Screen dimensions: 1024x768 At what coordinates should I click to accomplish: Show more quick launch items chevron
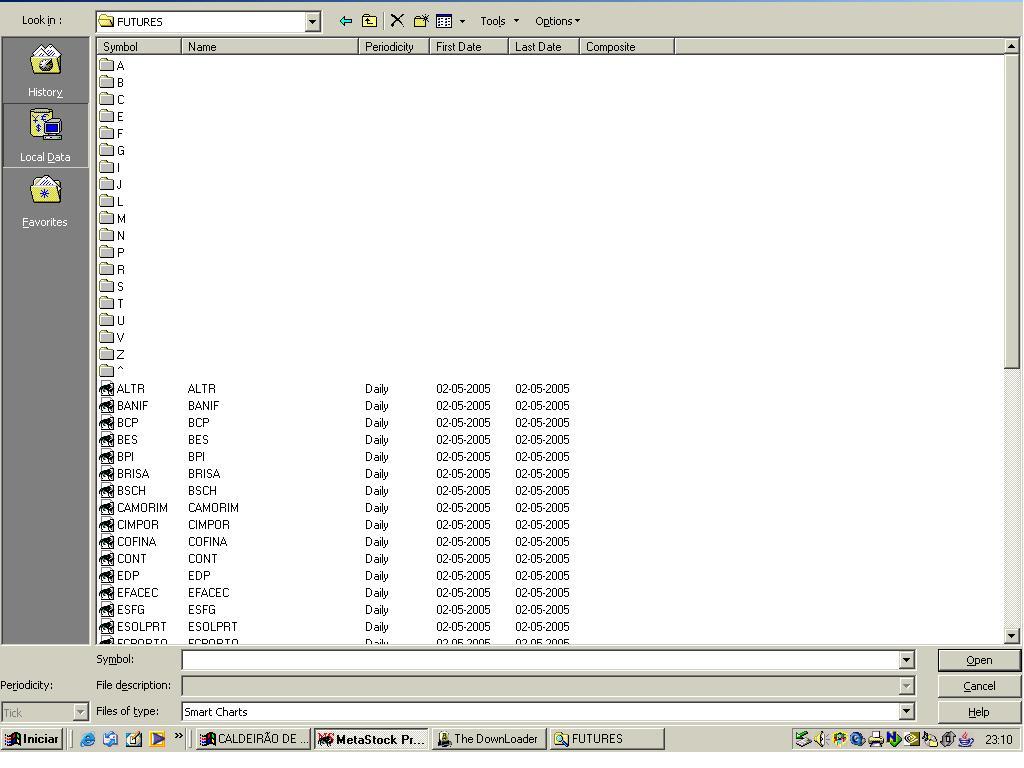(178, 737)
